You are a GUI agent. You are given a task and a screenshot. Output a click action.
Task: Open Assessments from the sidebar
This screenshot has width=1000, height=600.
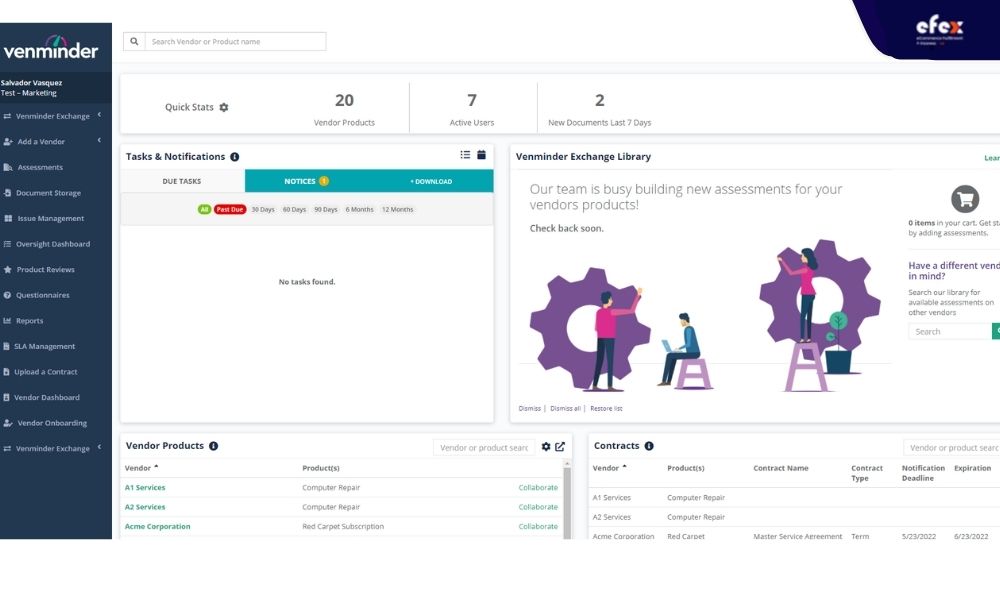pos(40,167)
